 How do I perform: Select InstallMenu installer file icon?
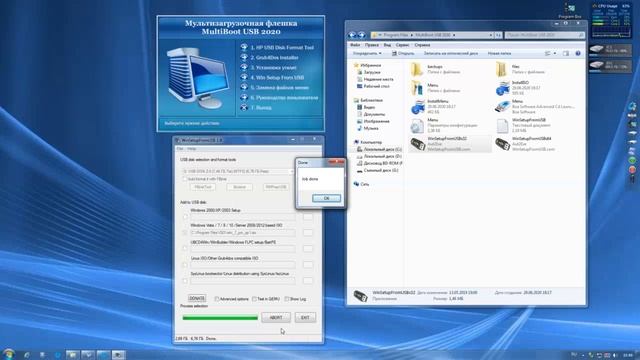418,107
